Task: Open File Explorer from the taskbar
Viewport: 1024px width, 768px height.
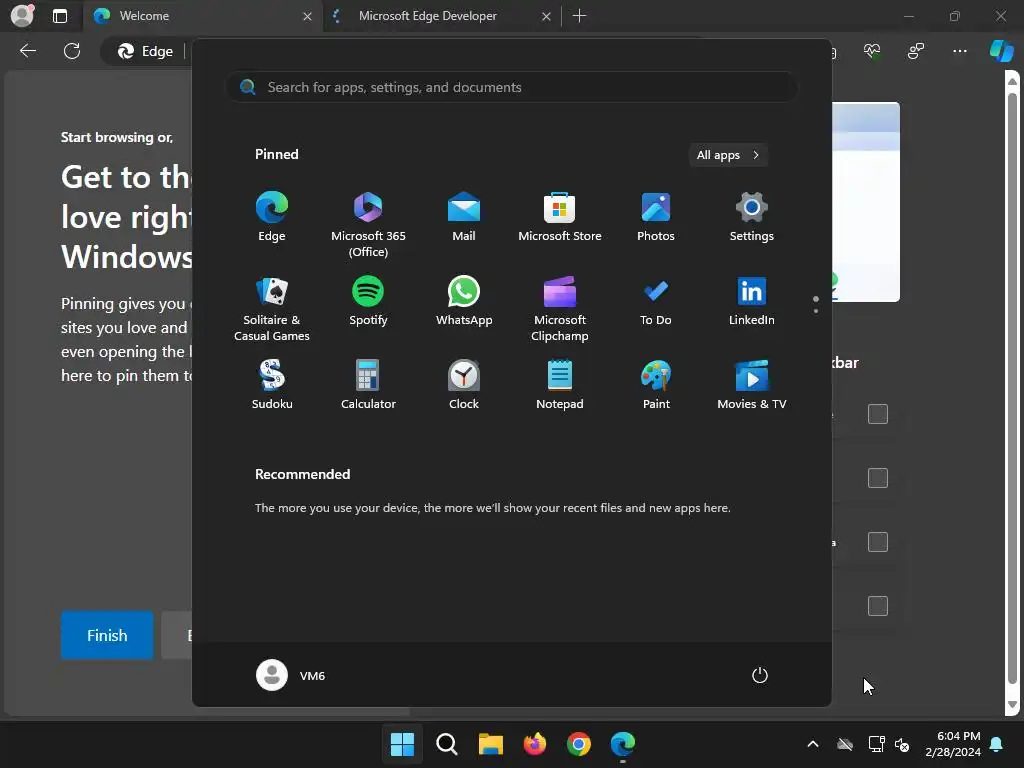Action: coord(490,744)
